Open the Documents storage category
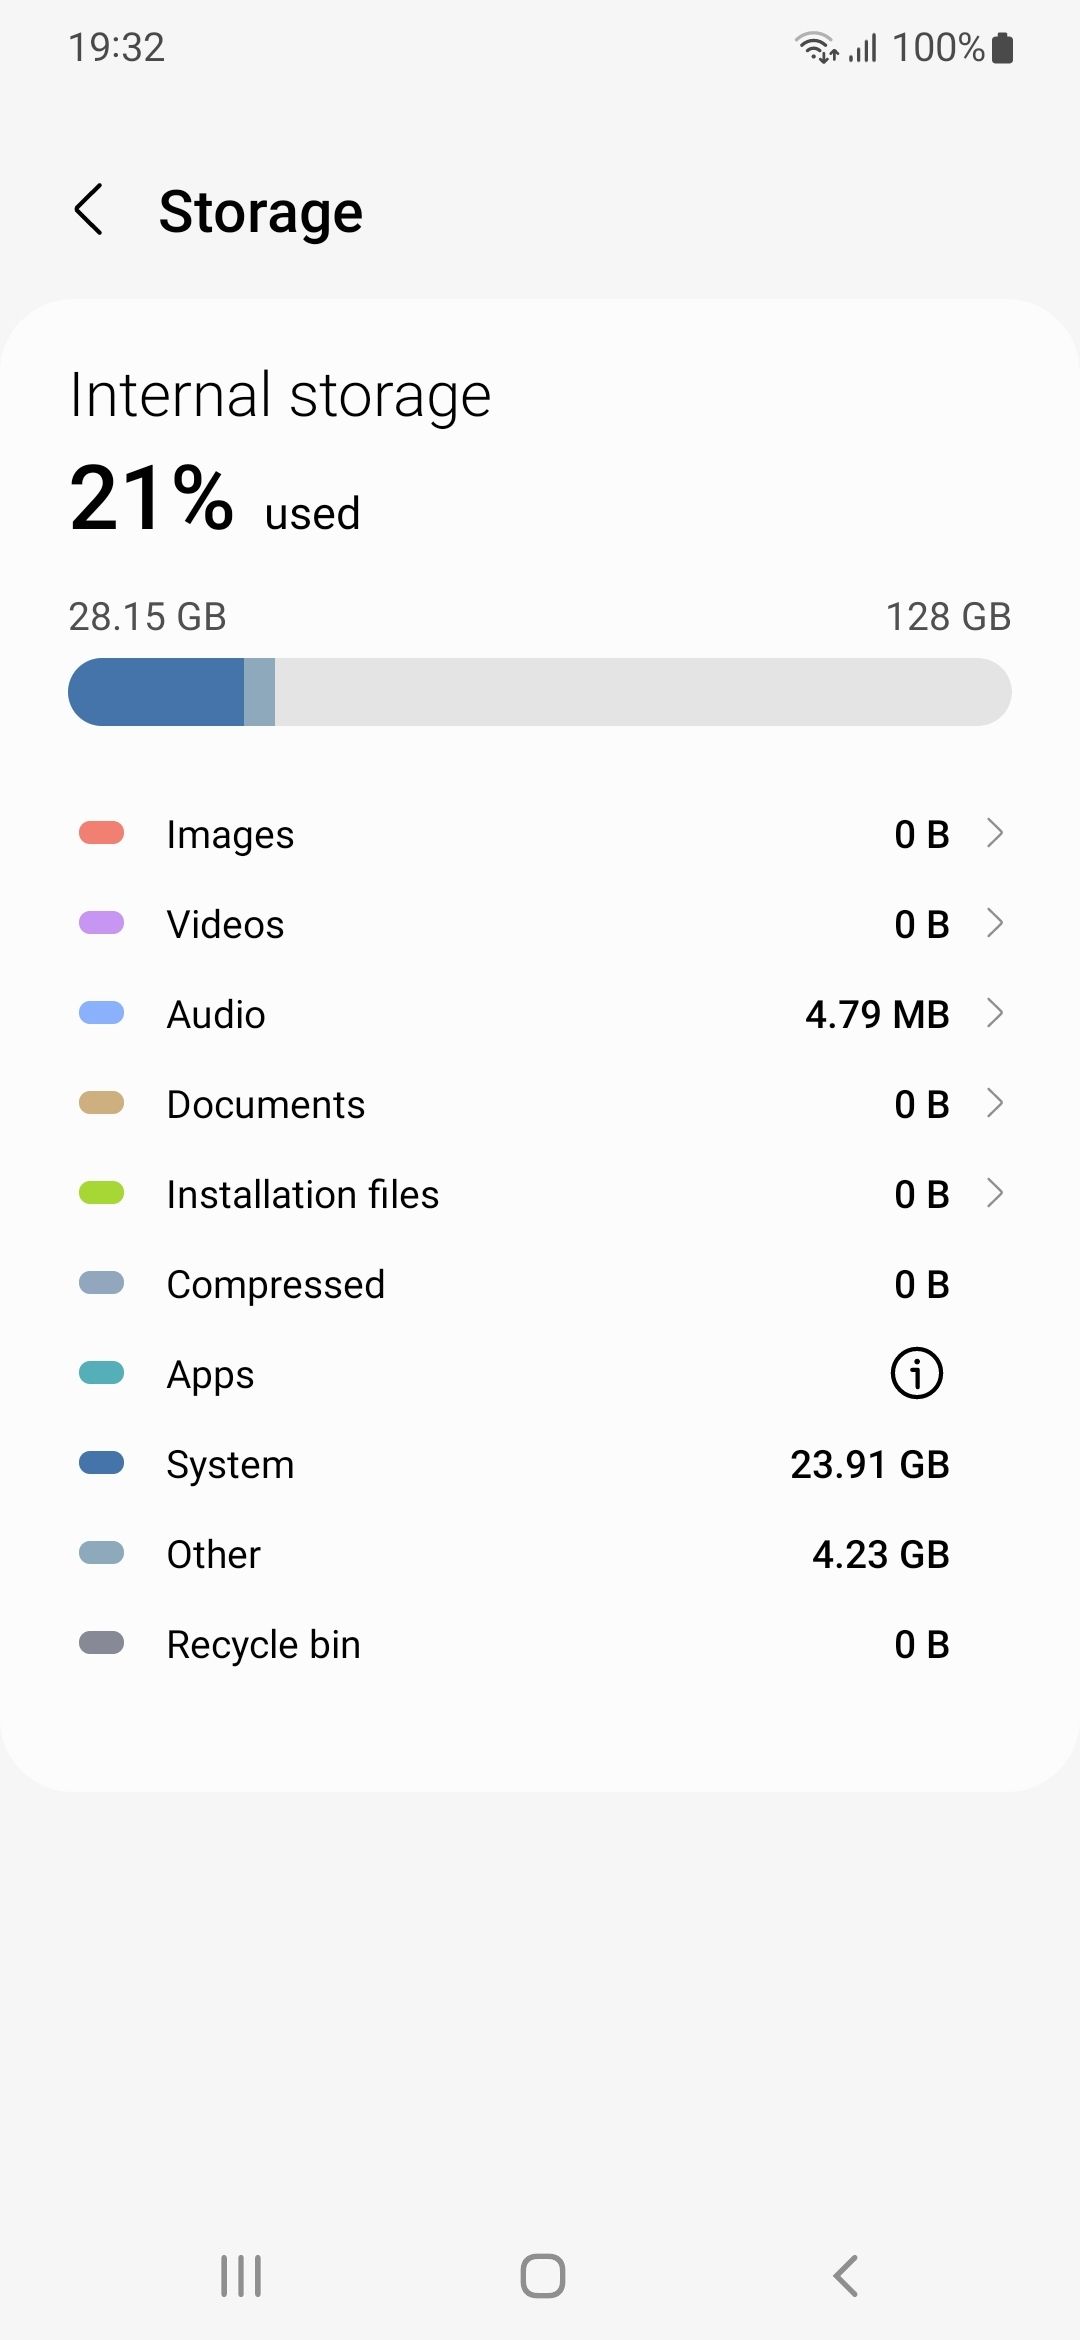 pyautogui.click(x=540, y=1104)
